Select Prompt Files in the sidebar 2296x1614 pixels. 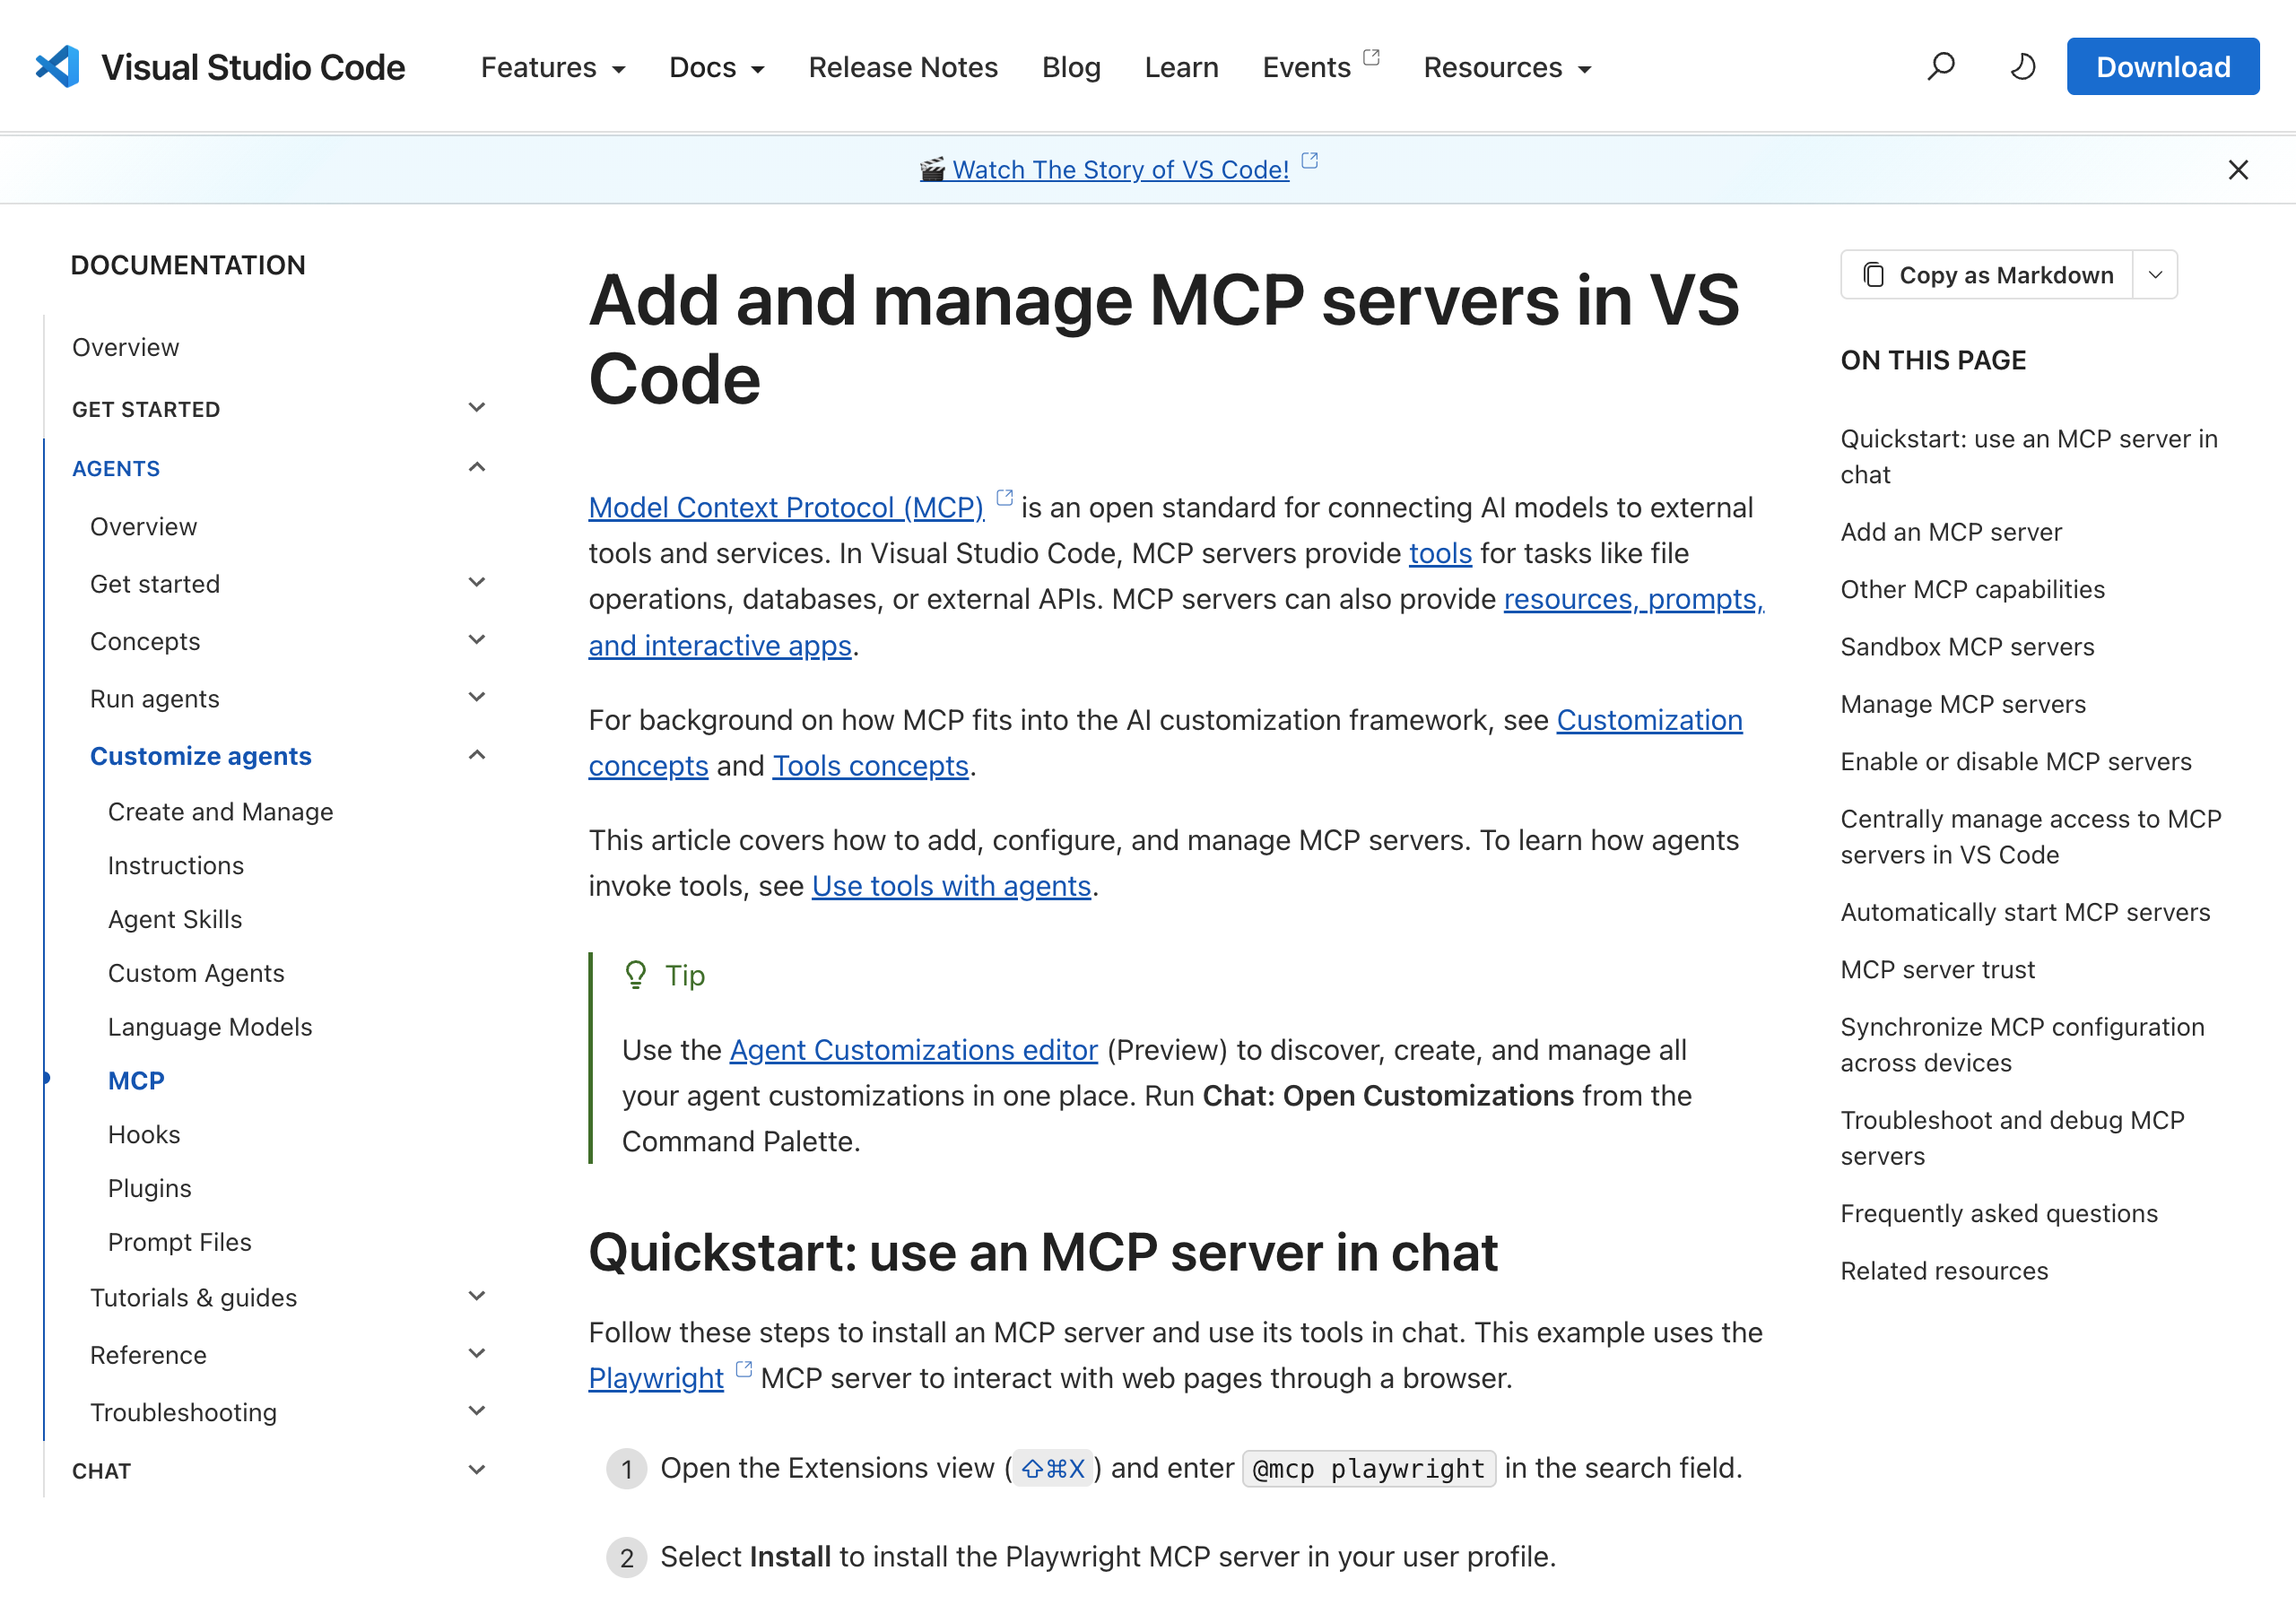point(180,1242)
